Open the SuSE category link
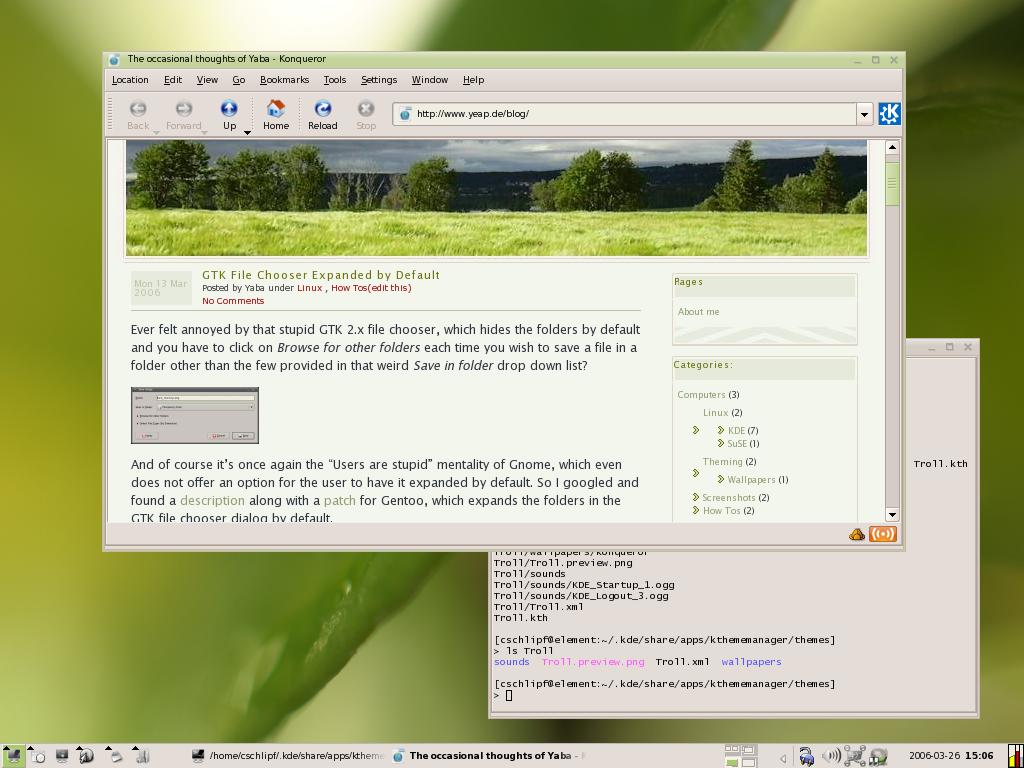This screenshot has height=768, width=1024. click(x=737, y=443)
